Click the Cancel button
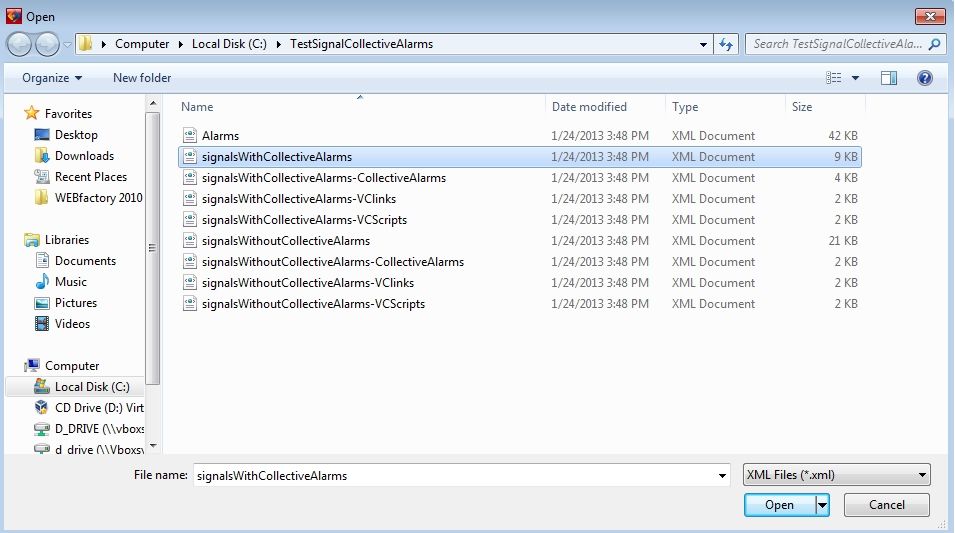 click(886, 505)
